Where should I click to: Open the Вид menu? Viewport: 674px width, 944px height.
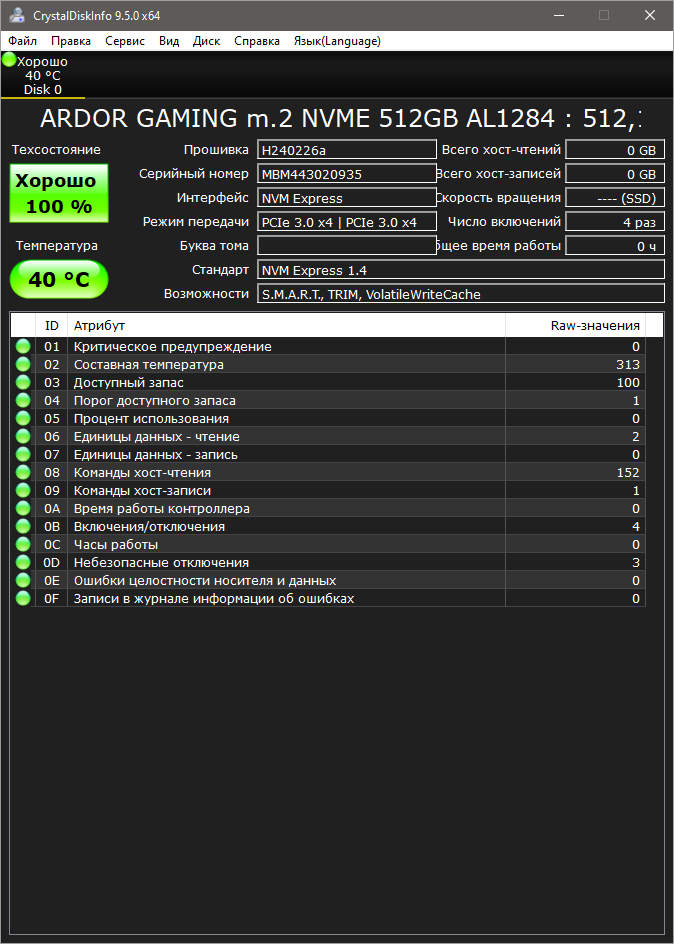169,41
